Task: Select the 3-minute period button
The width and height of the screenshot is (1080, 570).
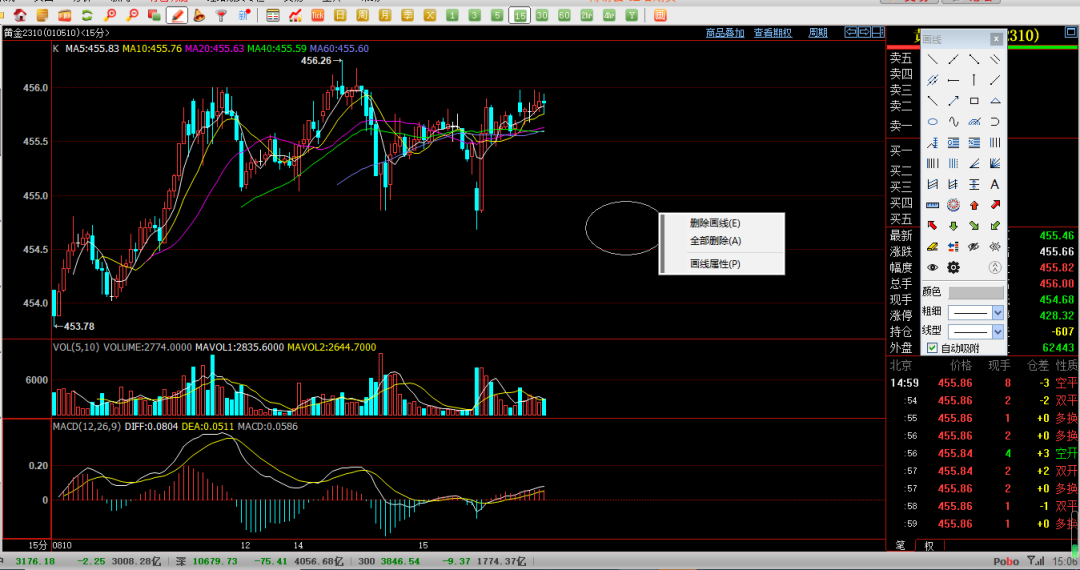Action: pos(475,15)
